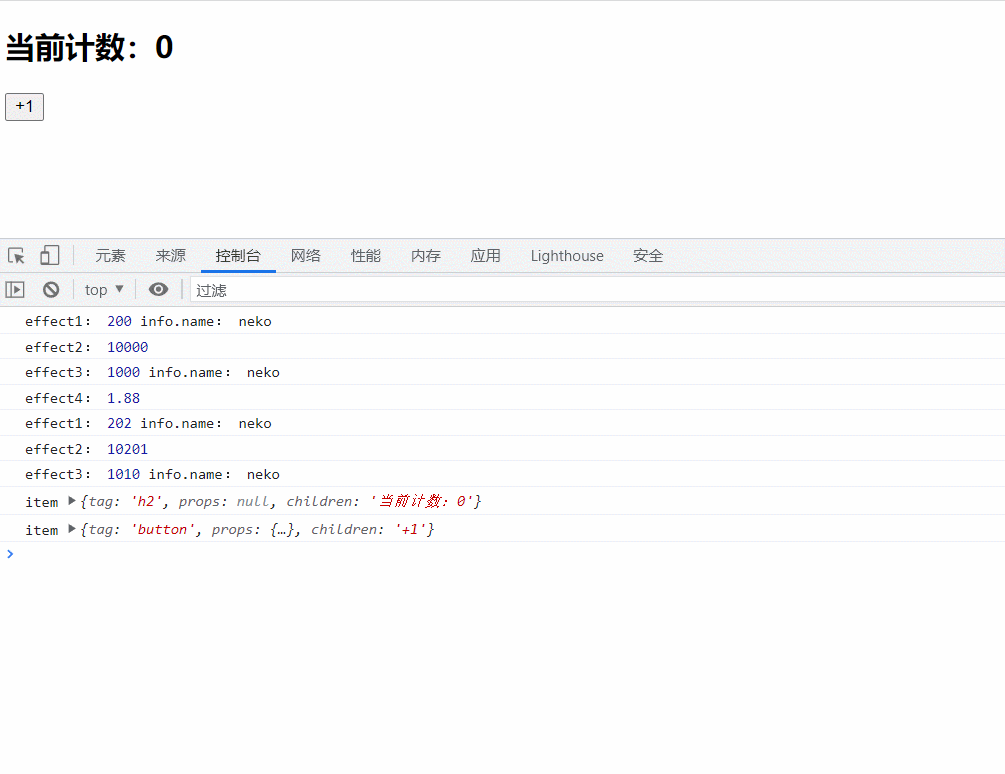Switch to the 元素 tab
This screenshot has height=774, width=1005.
pyautogui.click(x=111, y=256)
